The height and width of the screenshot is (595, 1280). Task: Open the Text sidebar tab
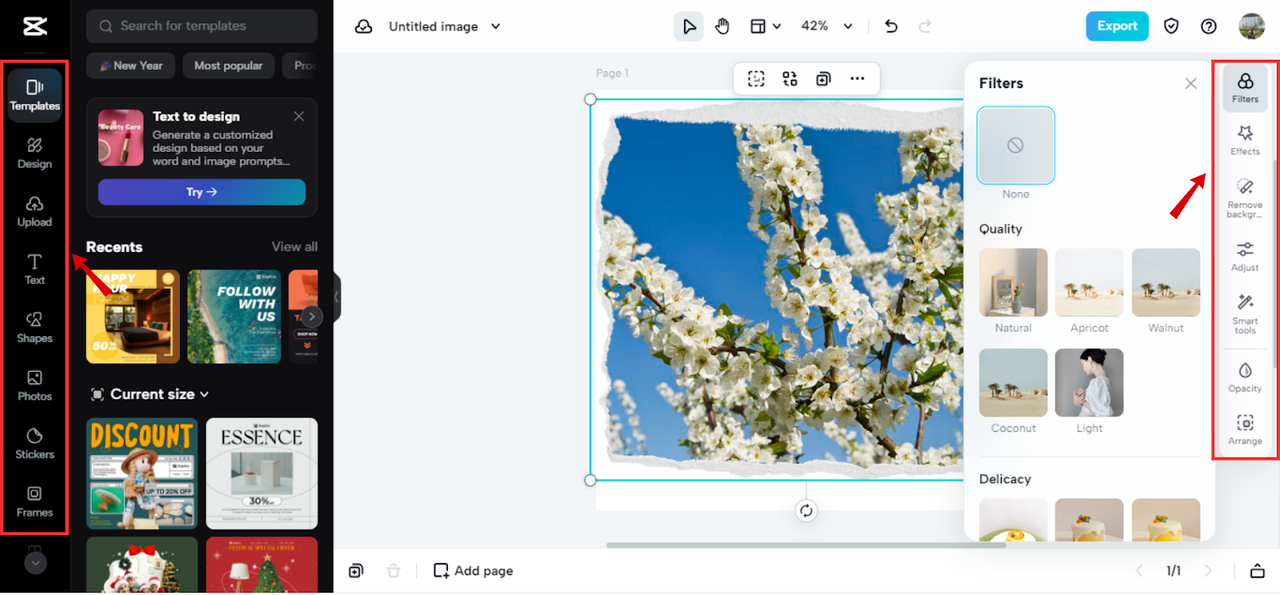(34, 269)
